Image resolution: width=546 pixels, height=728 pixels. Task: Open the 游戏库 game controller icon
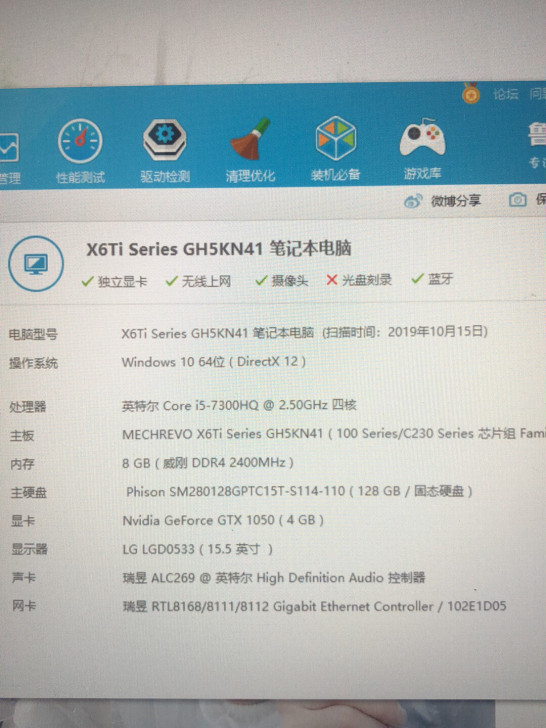[x=422, y=137]
